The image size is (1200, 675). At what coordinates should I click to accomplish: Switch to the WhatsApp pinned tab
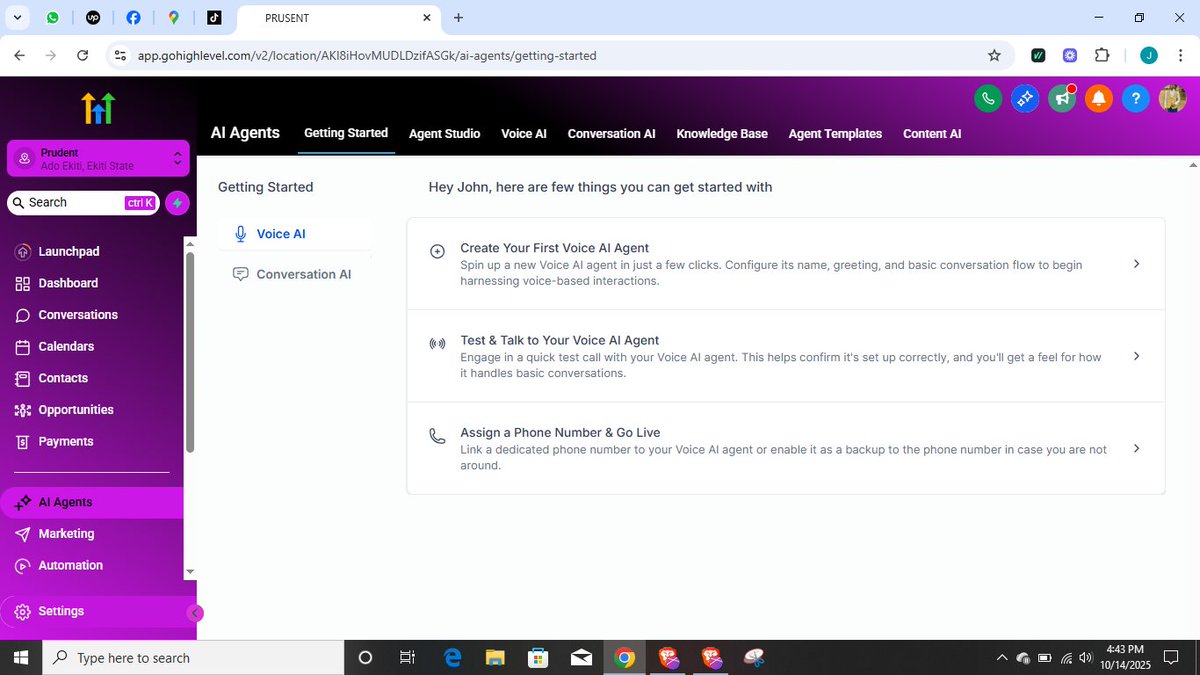52,18
